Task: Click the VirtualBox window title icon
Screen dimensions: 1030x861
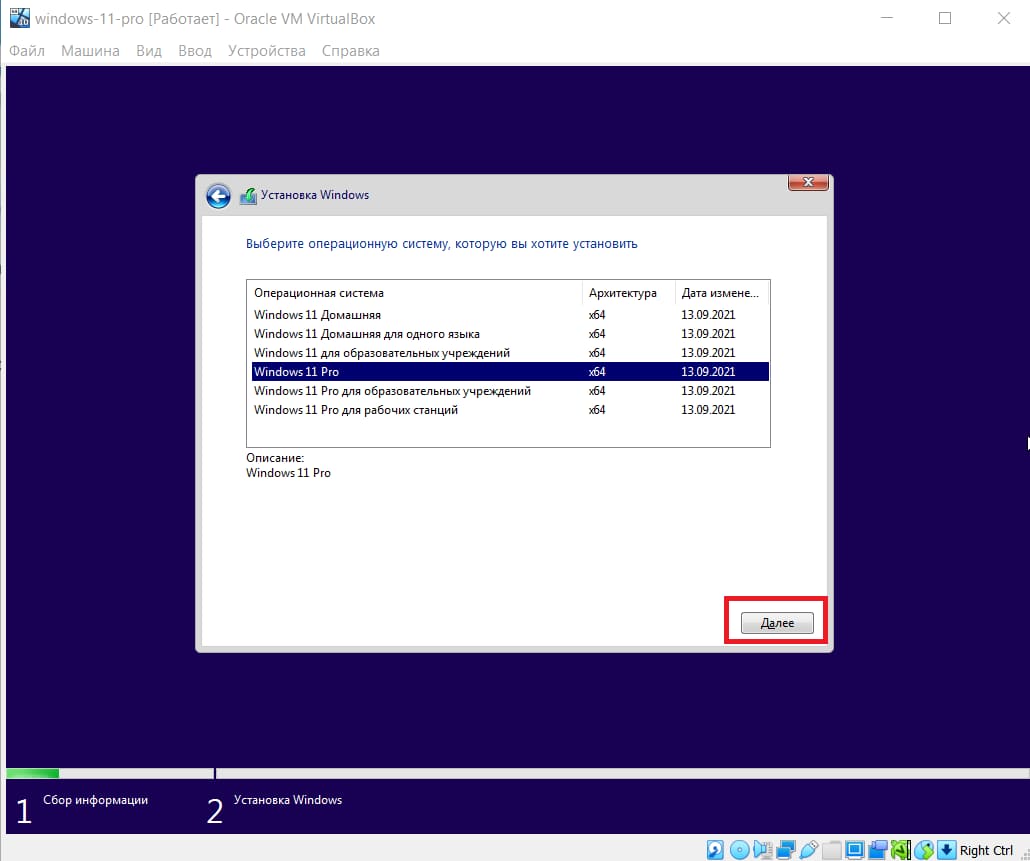Action: [x=19, y=18]
